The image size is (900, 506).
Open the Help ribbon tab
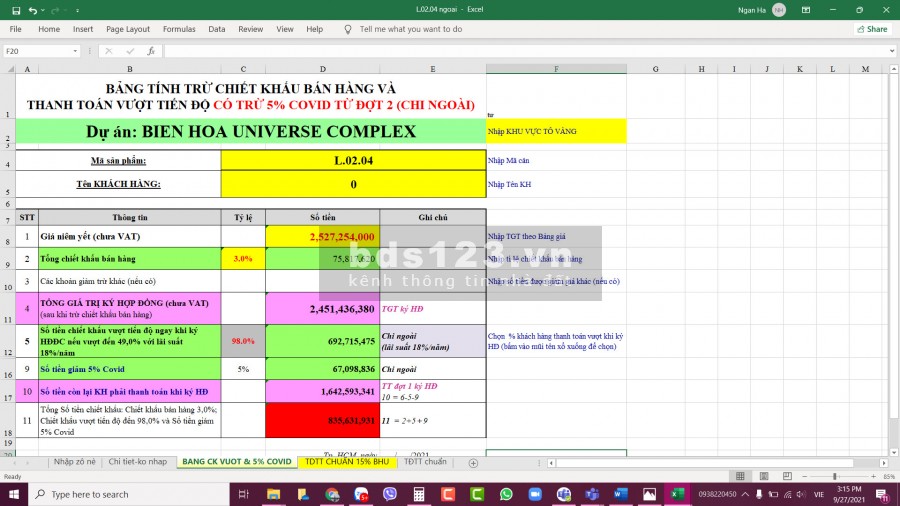click(315, 29)
